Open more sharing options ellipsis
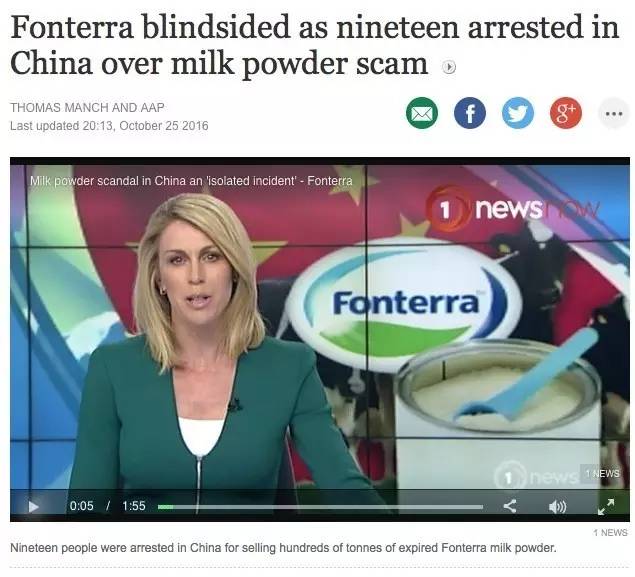Image resolution: width=635 pixels, height=577 pixels. [x=614, y=113]
